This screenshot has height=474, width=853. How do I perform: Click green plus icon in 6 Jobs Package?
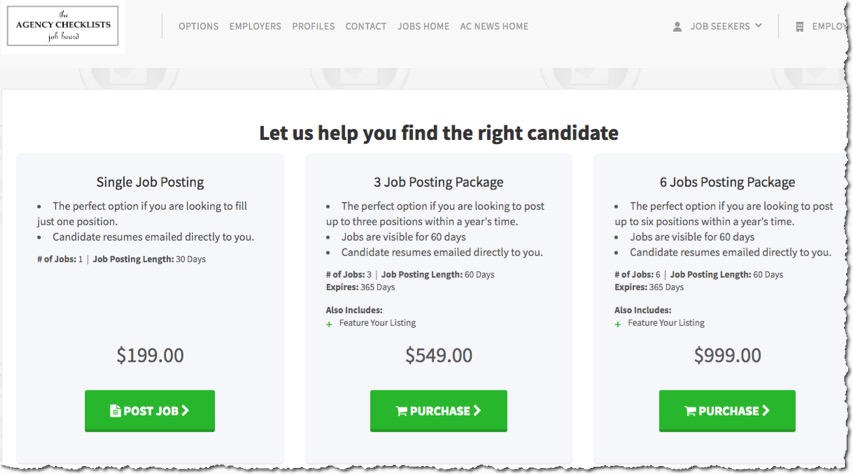[617, 324]
